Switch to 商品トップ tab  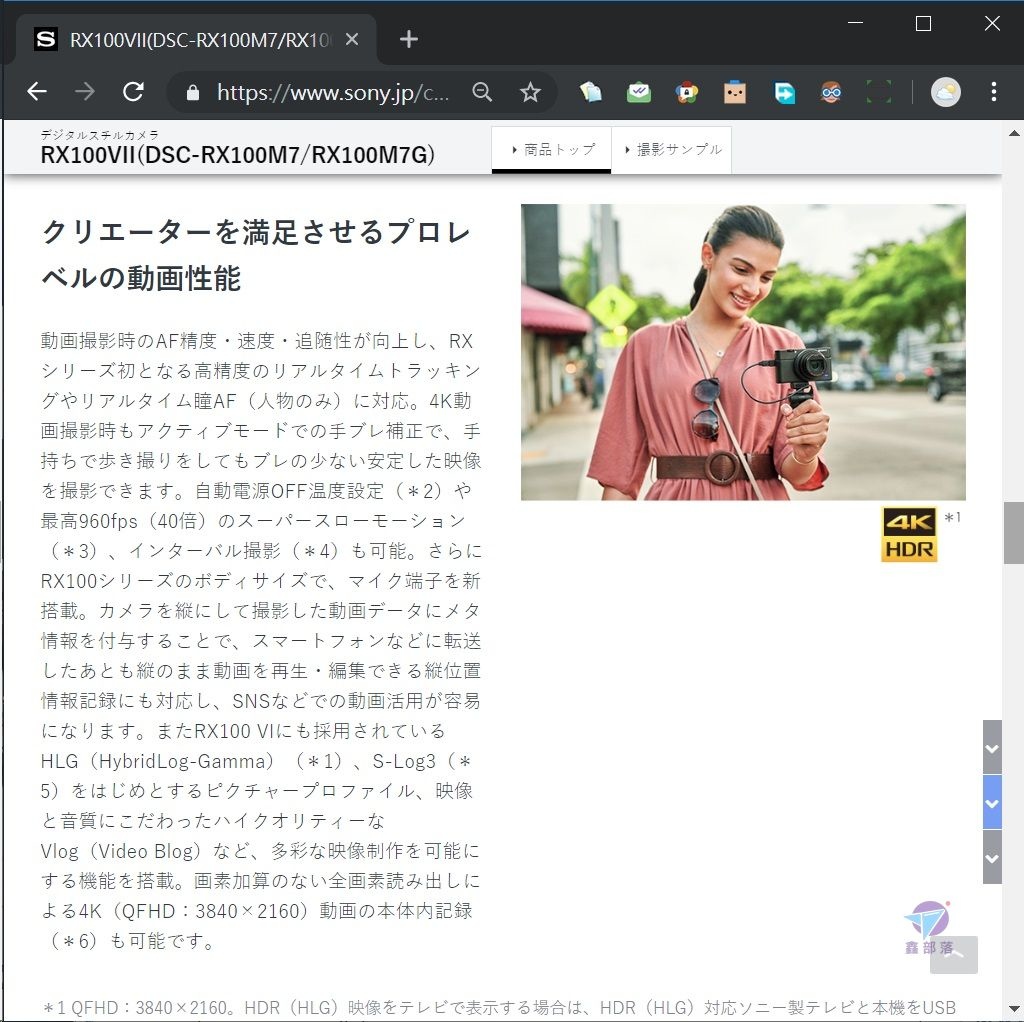tap(551, 150)
